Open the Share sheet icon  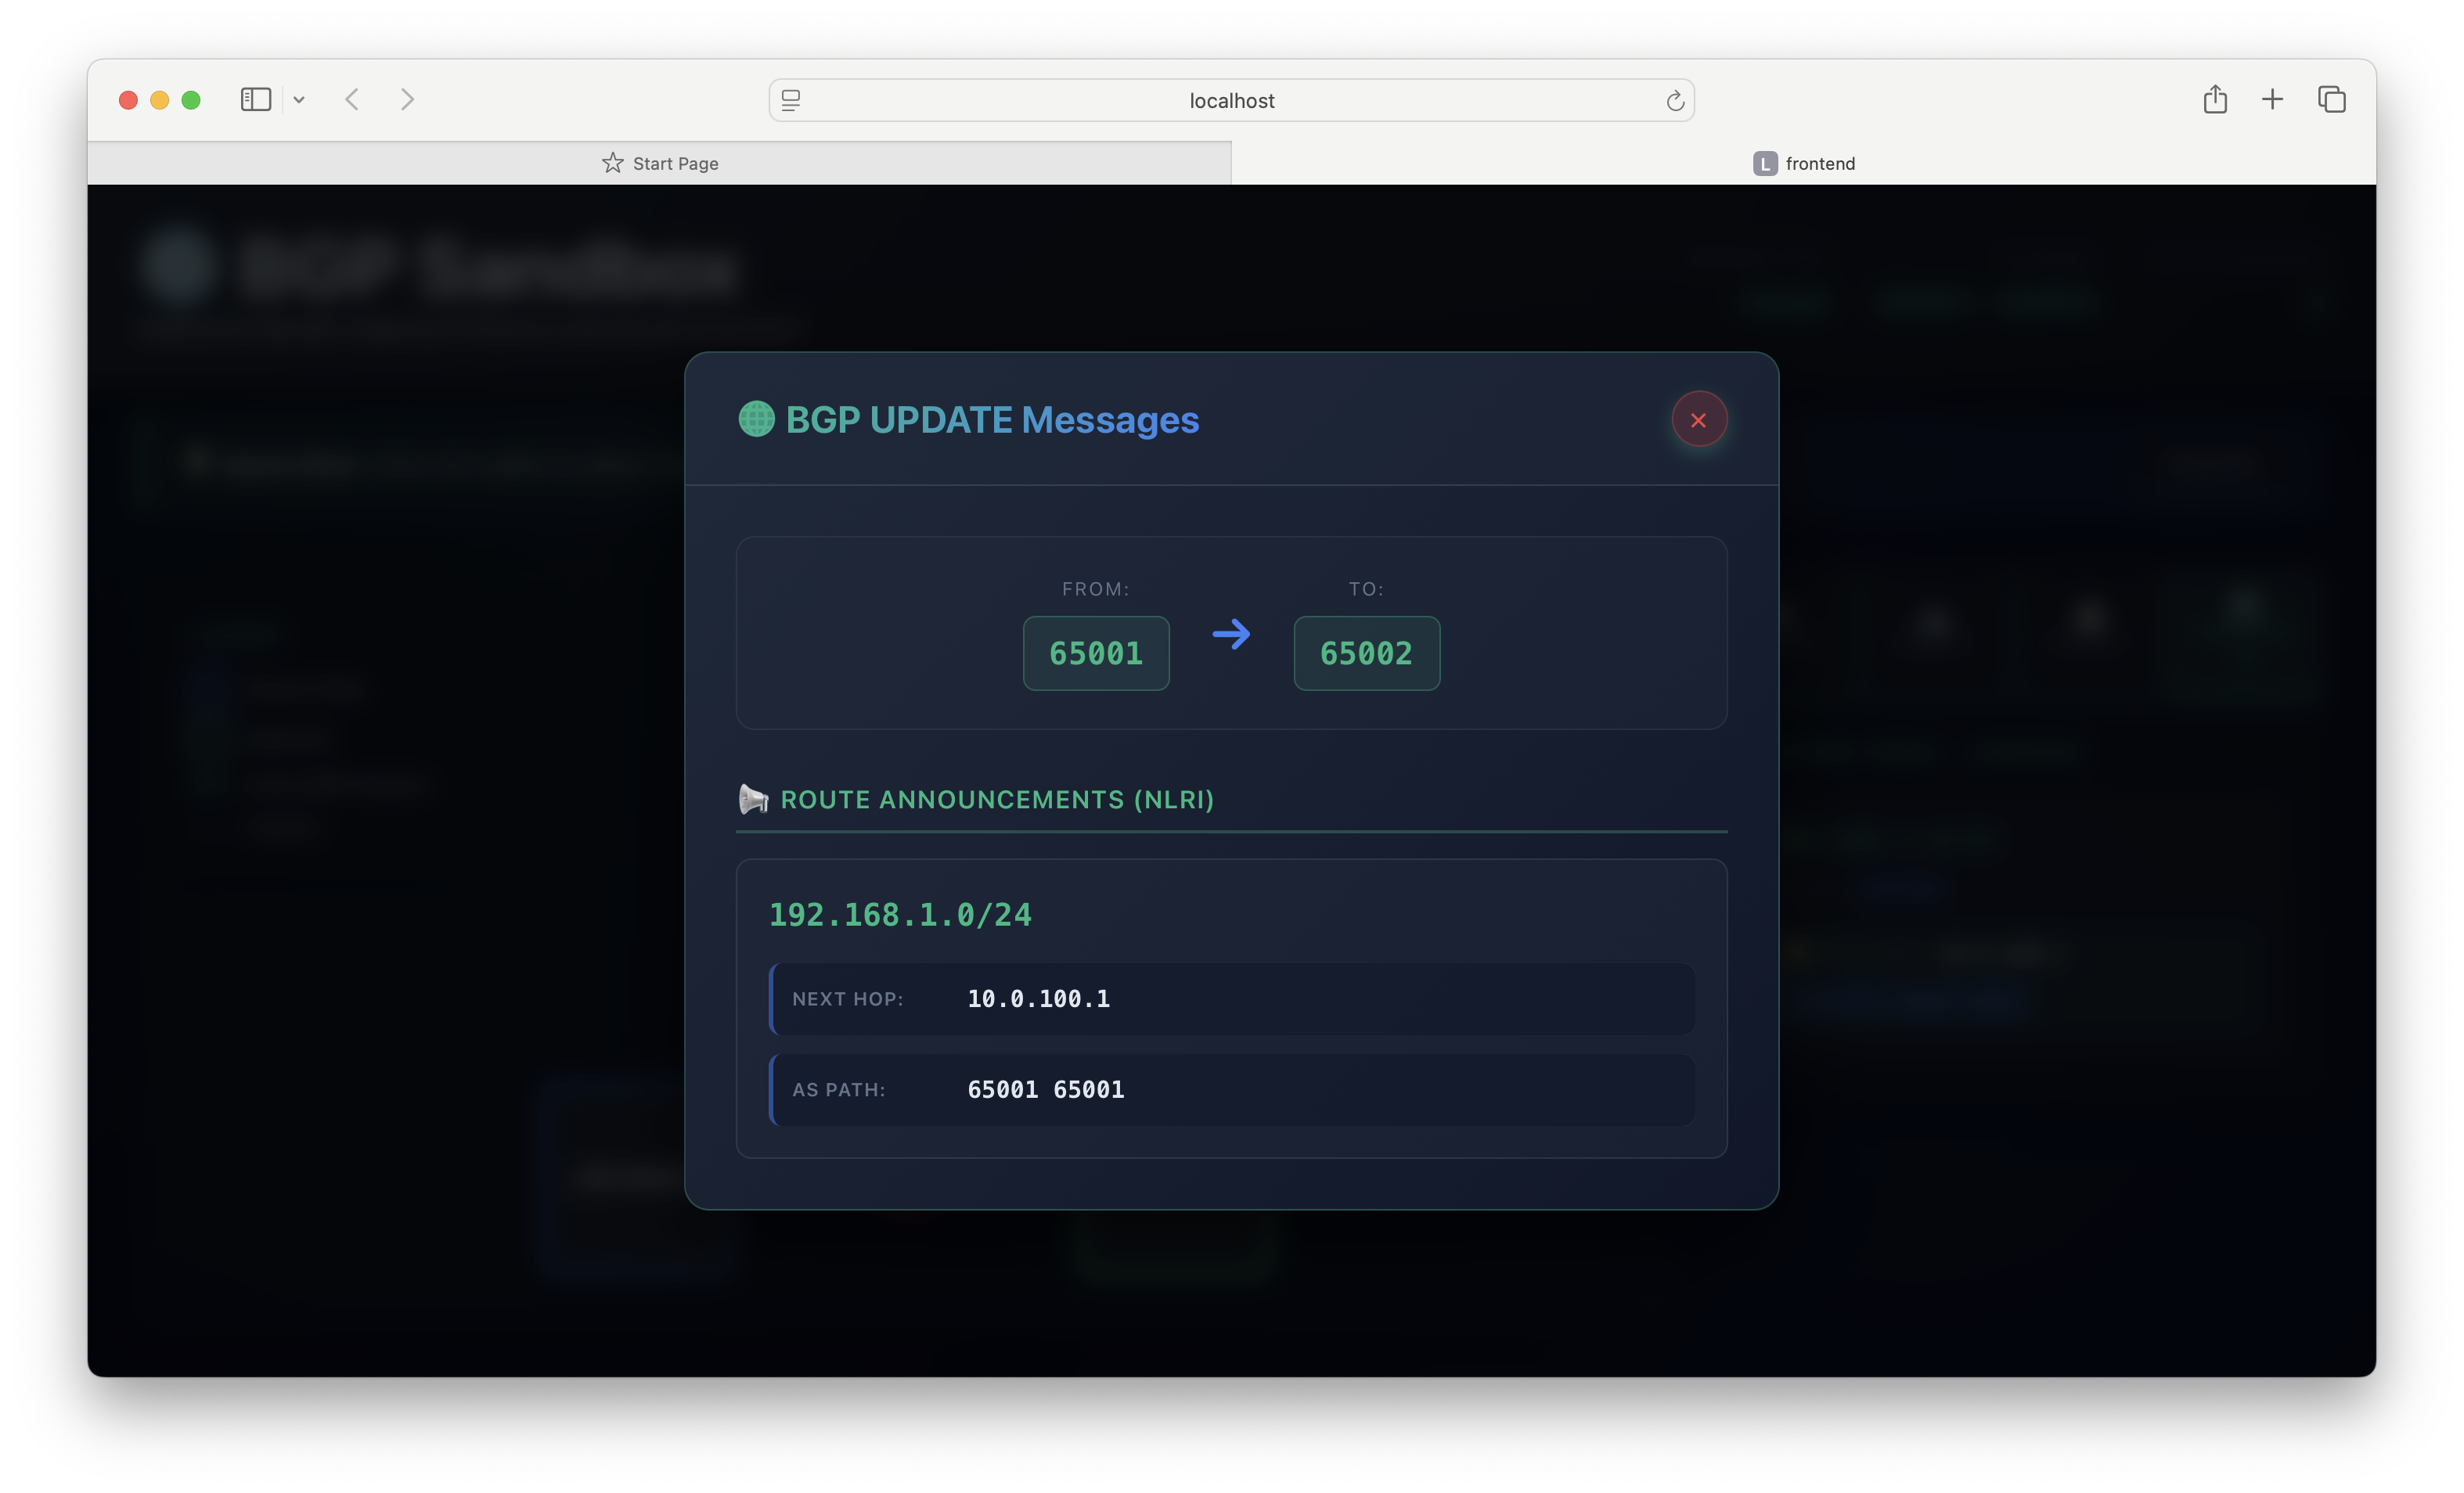(2215, 100)
